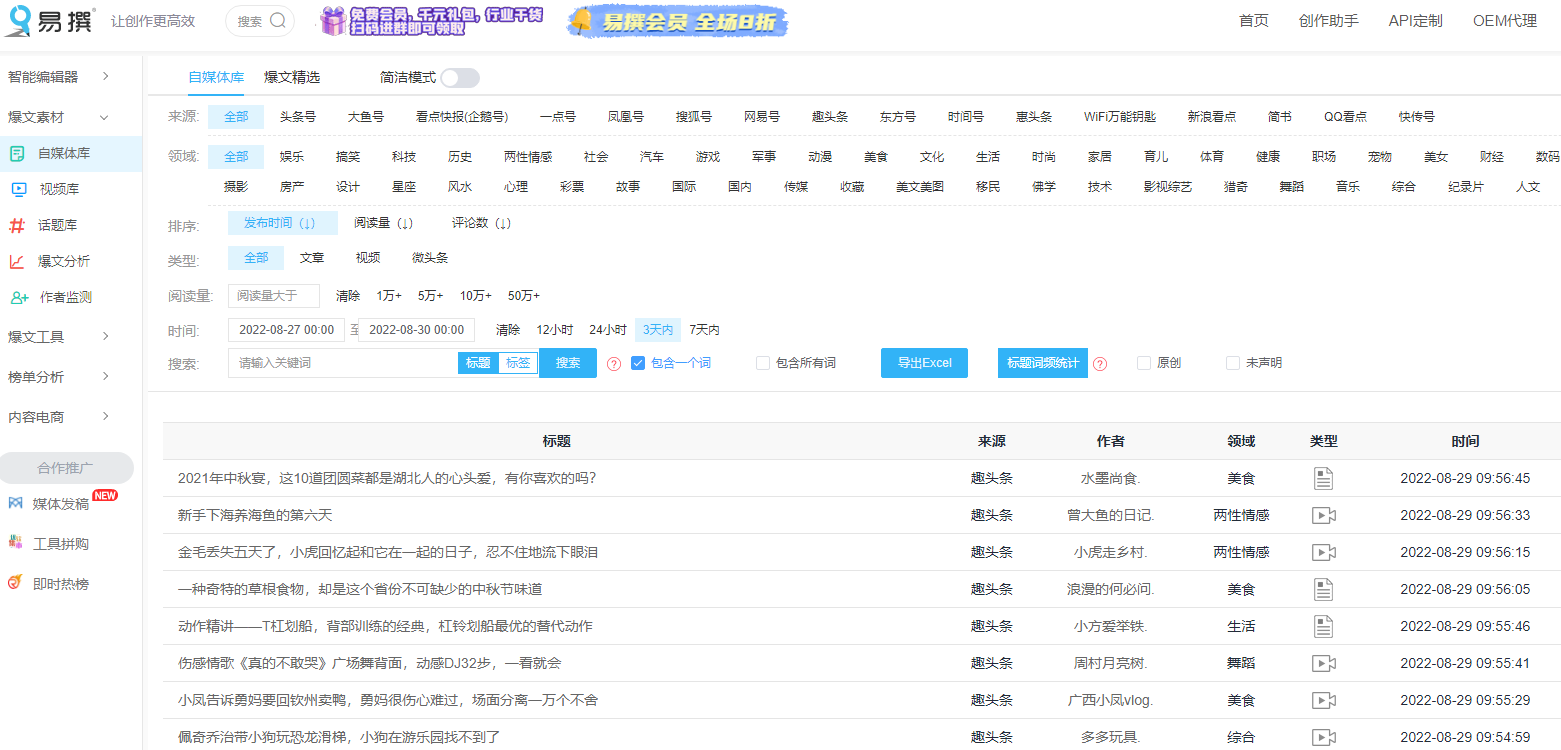
Task: Open the start date picker 2022-08-27
Action: (286, 330)
